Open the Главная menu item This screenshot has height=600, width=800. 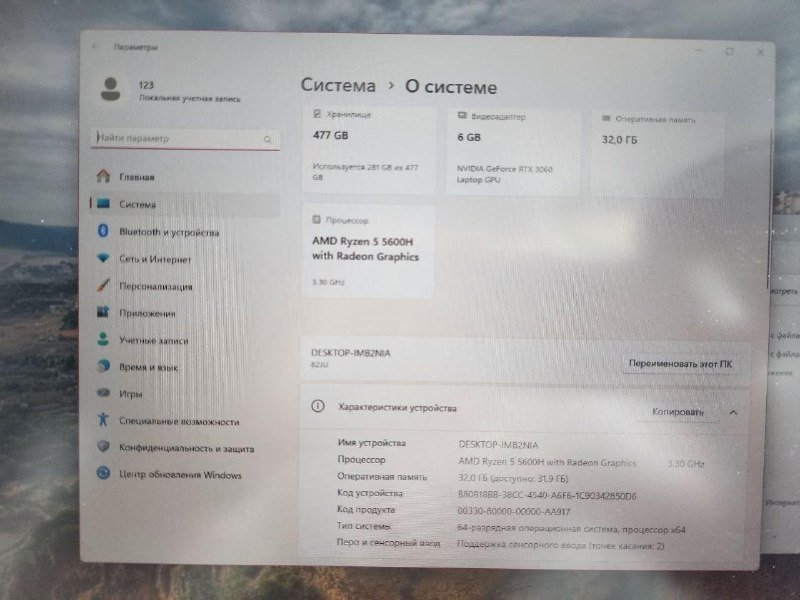[185, 177]
